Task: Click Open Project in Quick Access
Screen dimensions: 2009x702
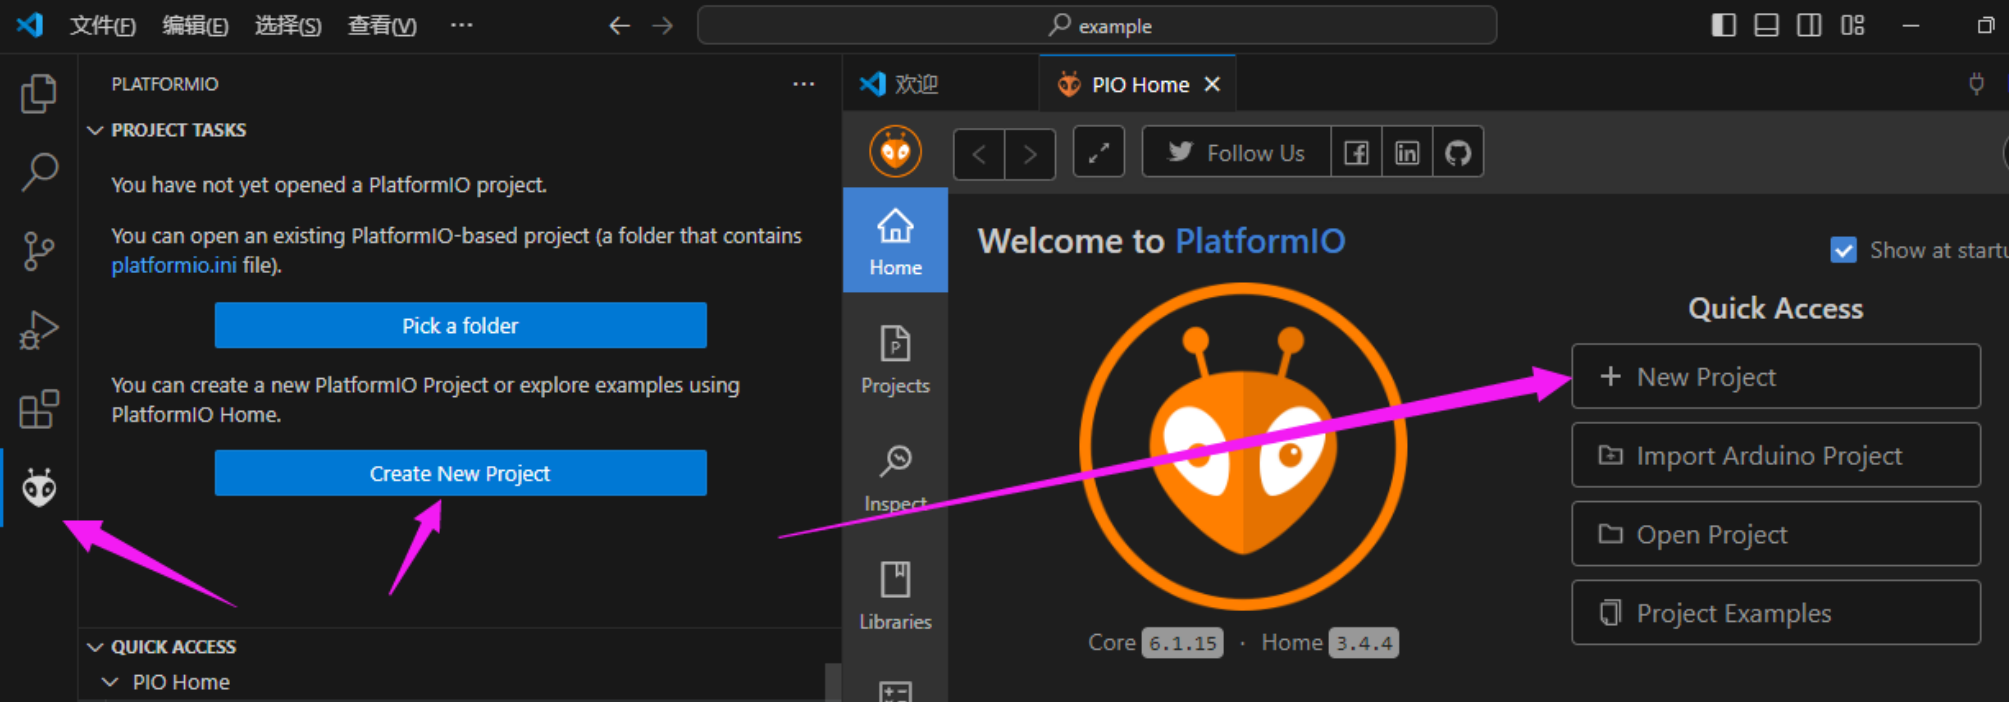Action: [1776, 535]
